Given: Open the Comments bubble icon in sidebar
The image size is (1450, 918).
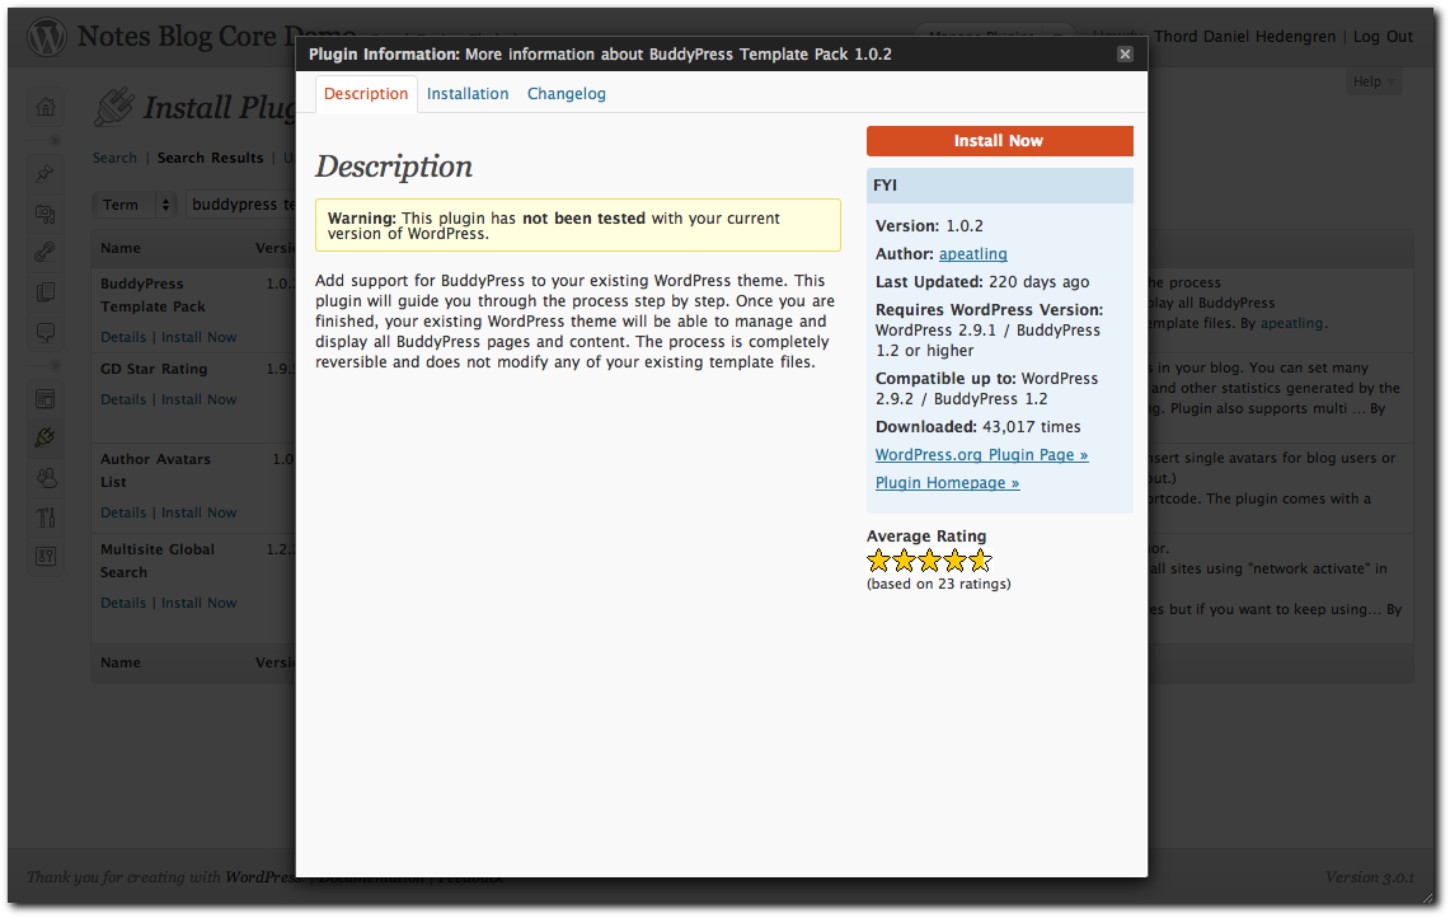Looking at the screenshot, I should (x=45, y=332).
